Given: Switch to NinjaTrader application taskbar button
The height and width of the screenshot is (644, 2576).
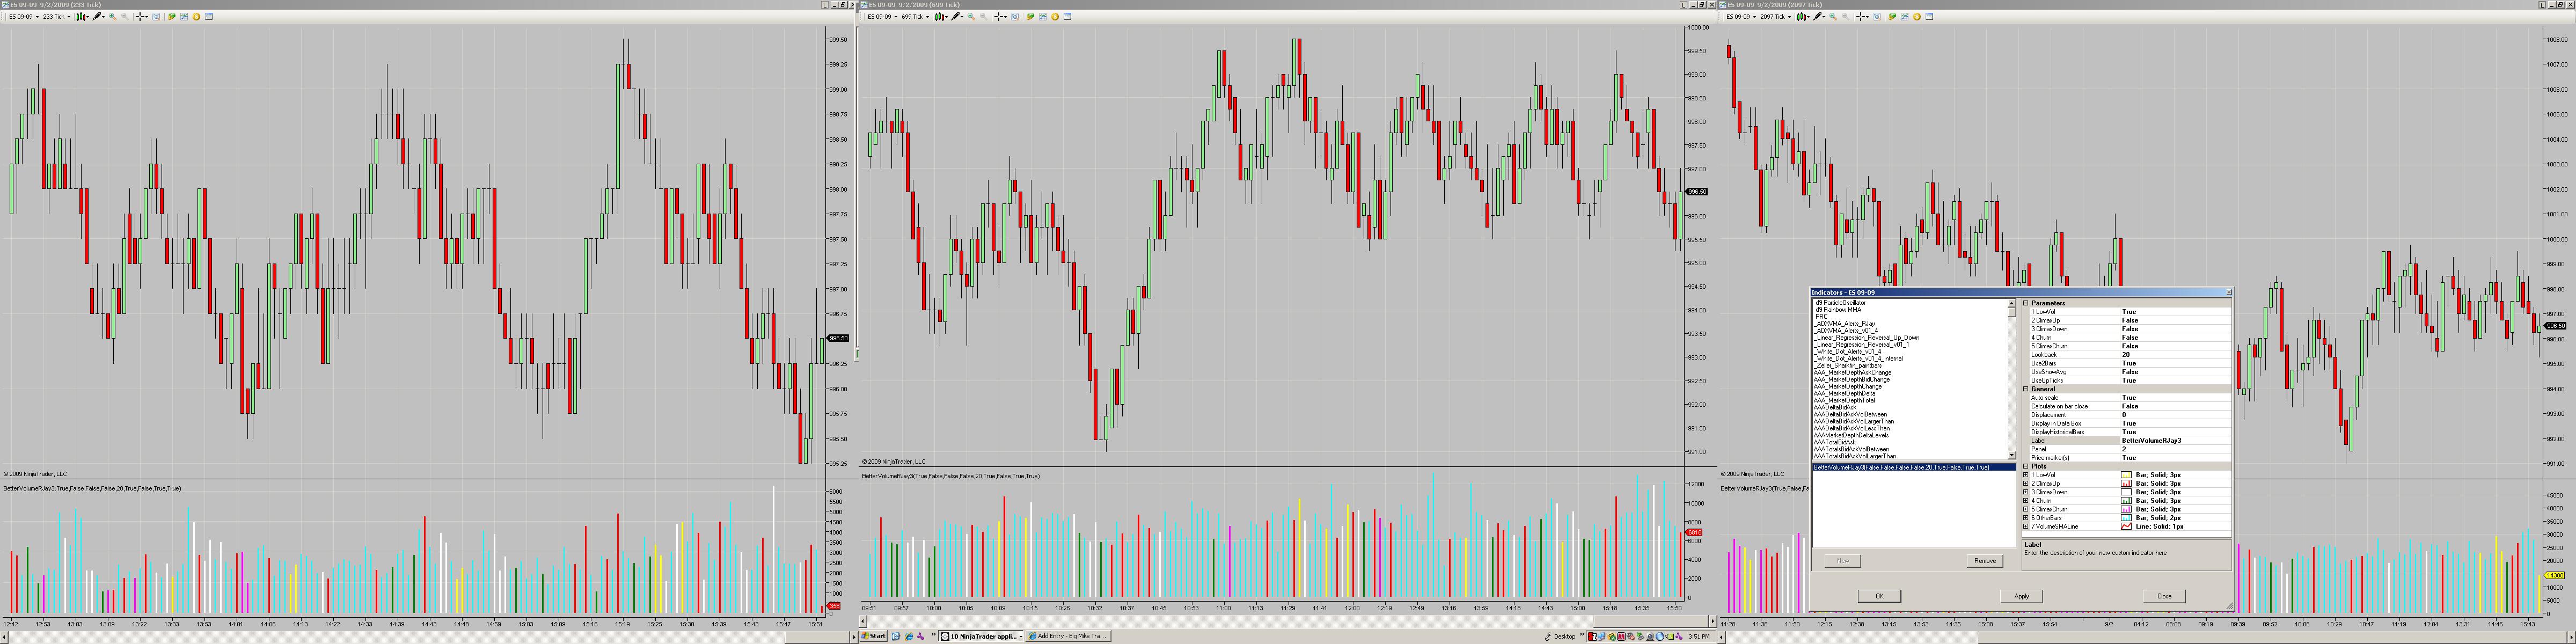Looking at the screenshot, I should click(981, 636).
